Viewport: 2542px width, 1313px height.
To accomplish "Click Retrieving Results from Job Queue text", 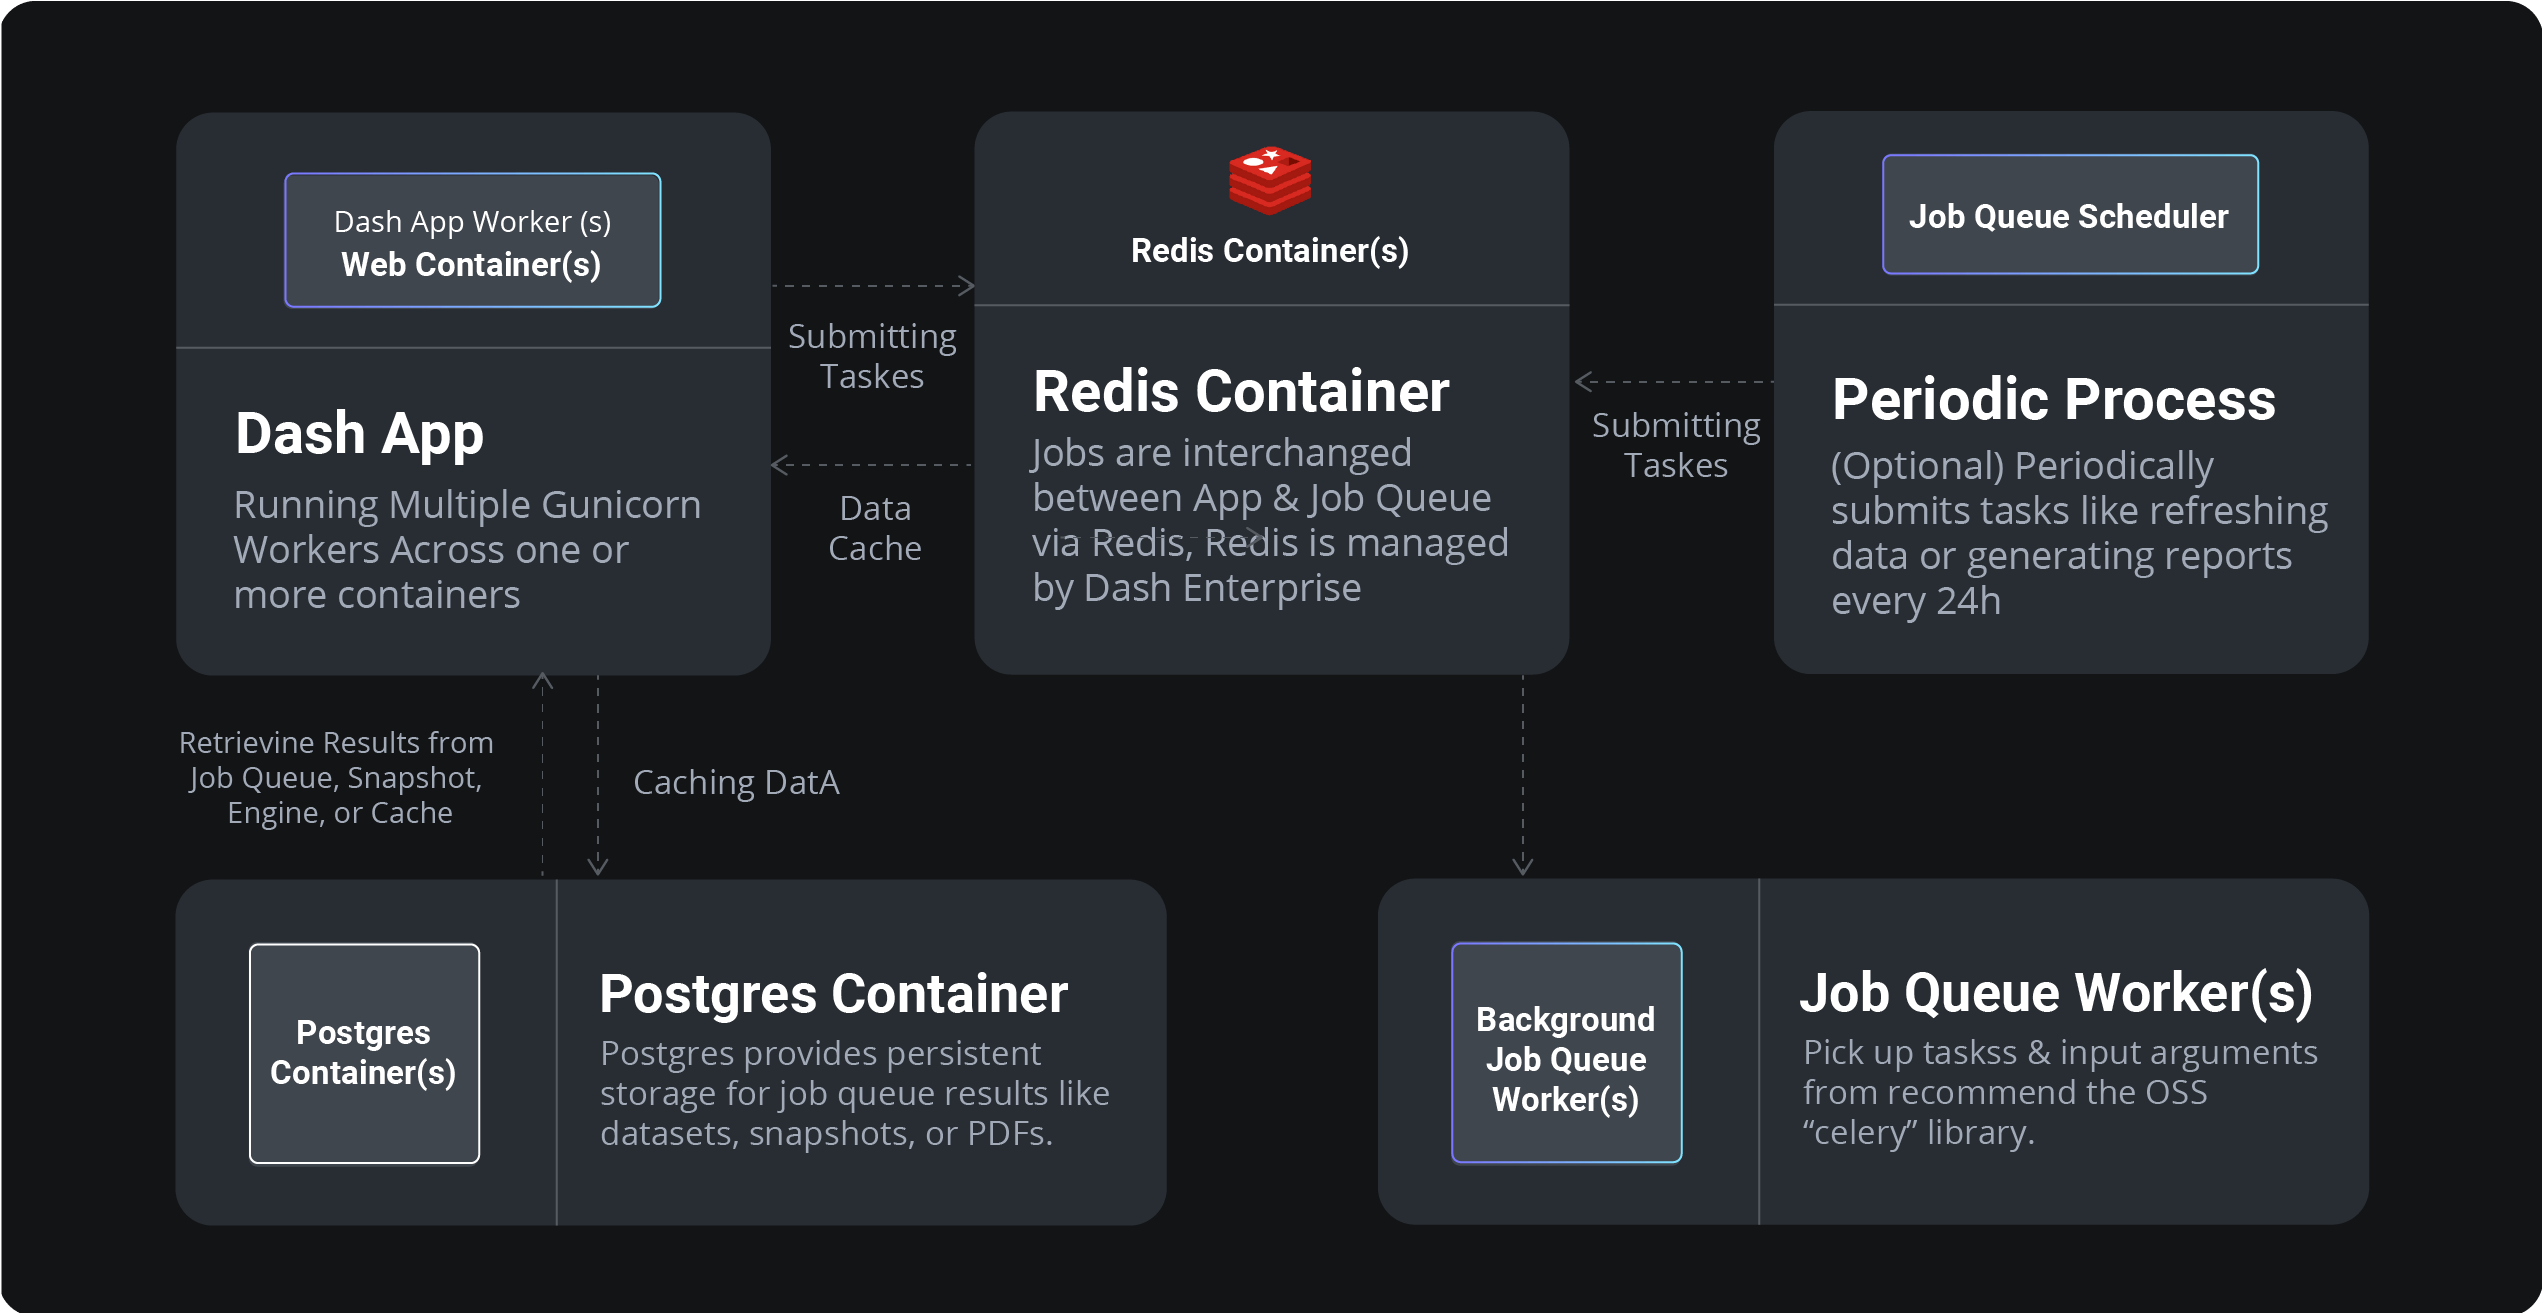I will coord(336,777).
